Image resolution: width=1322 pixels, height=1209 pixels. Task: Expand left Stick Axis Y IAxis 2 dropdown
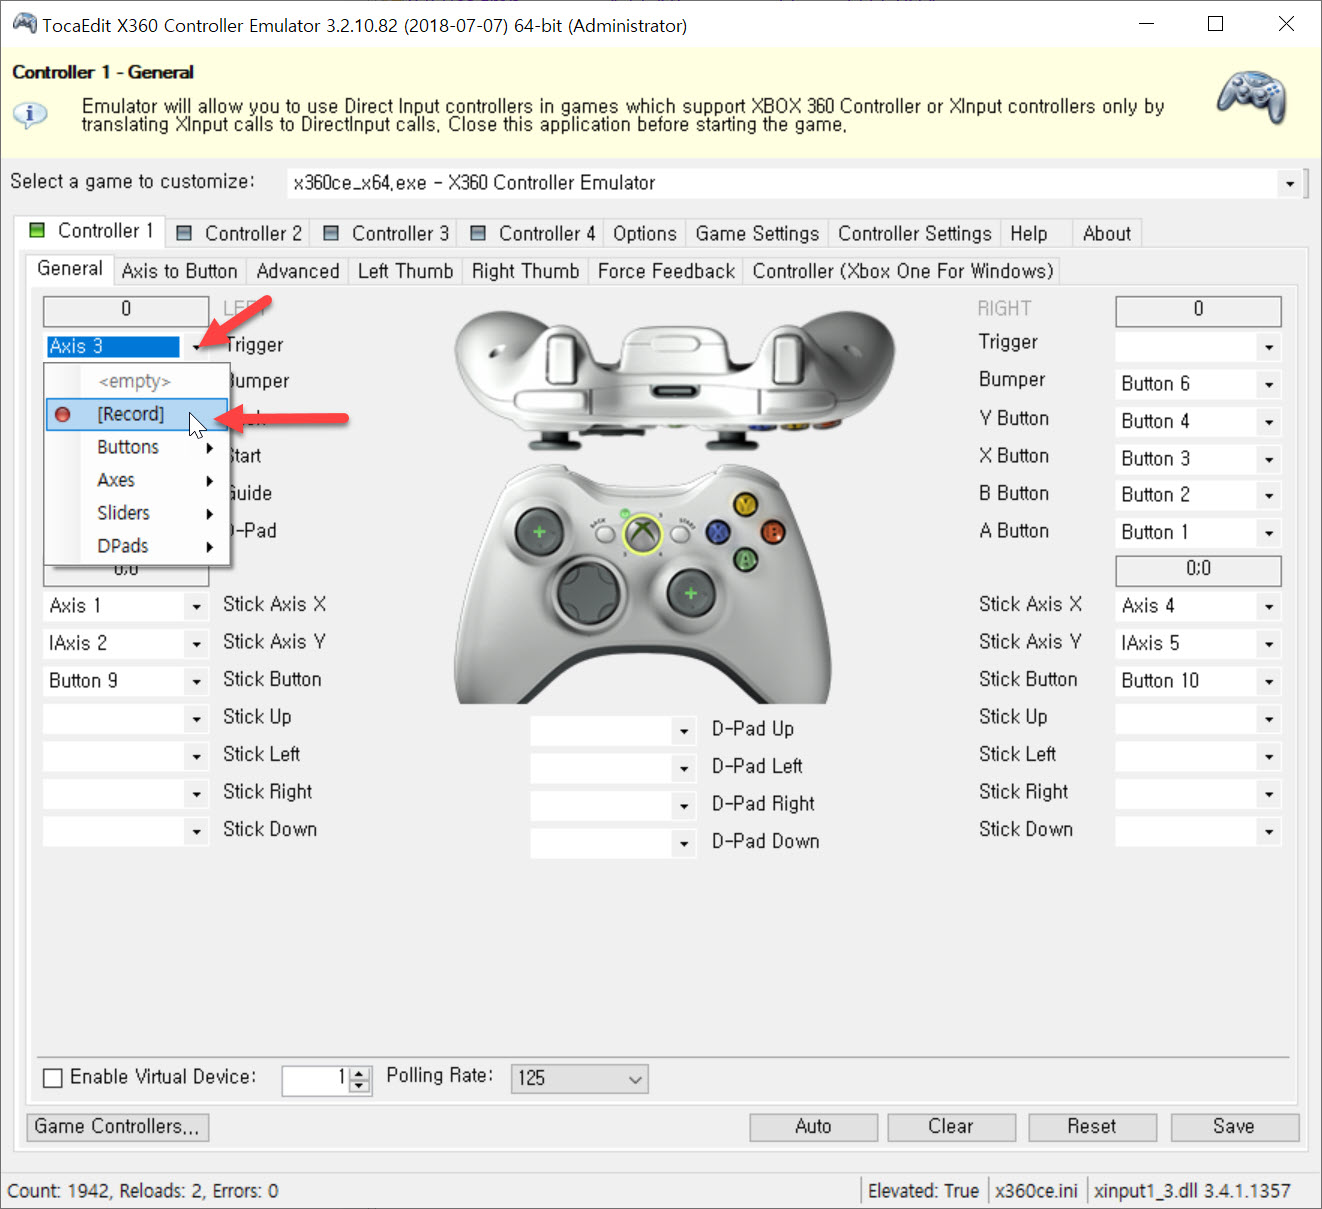197,644
